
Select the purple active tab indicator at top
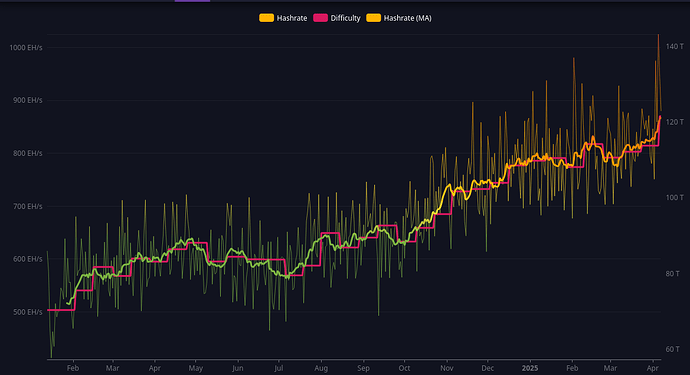pyautogui.click(x=192, y=1)
